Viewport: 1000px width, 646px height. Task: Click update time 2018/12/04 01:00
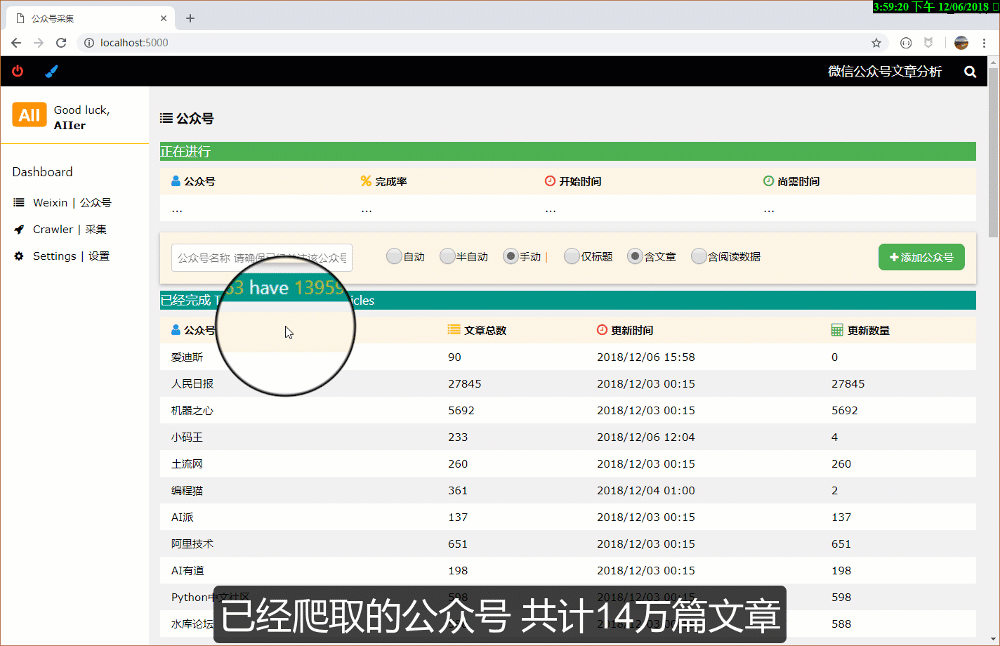pos(645,490)
